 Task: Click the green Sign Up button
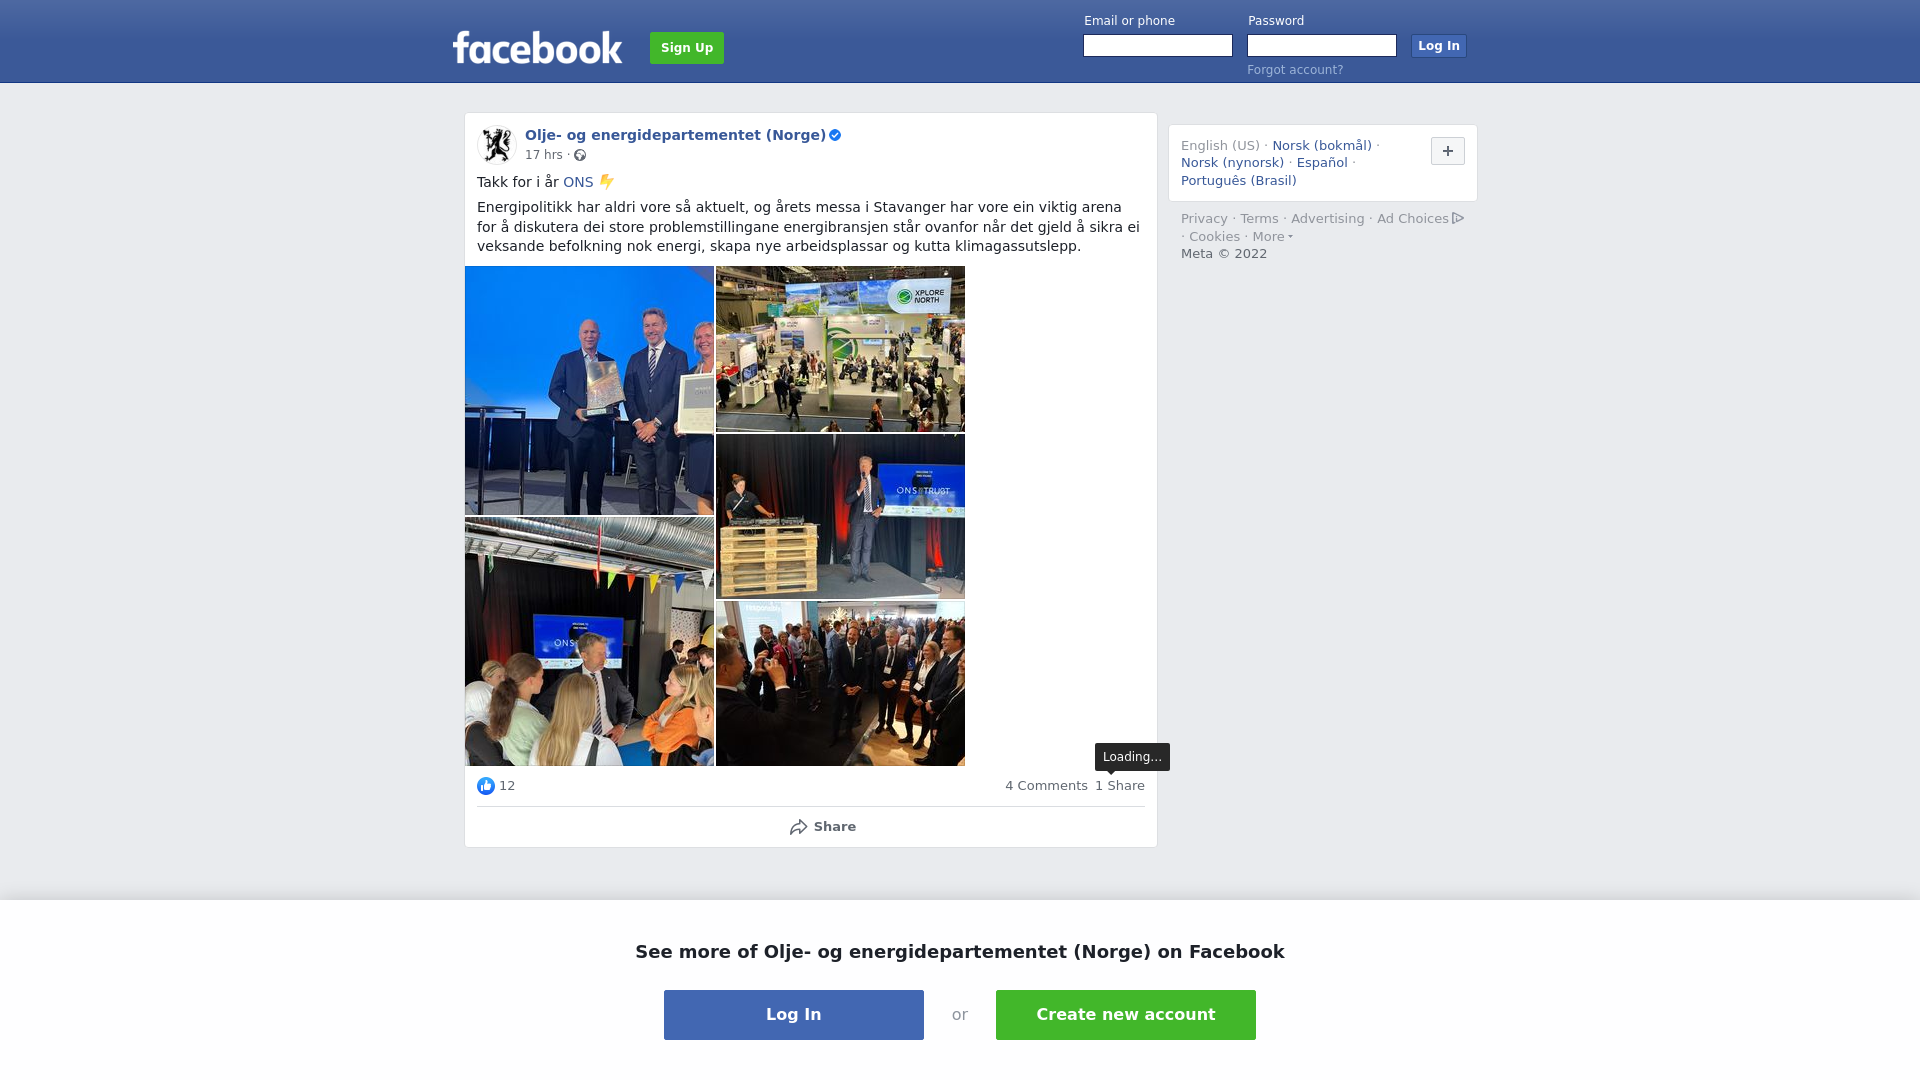tap(687, 48)
